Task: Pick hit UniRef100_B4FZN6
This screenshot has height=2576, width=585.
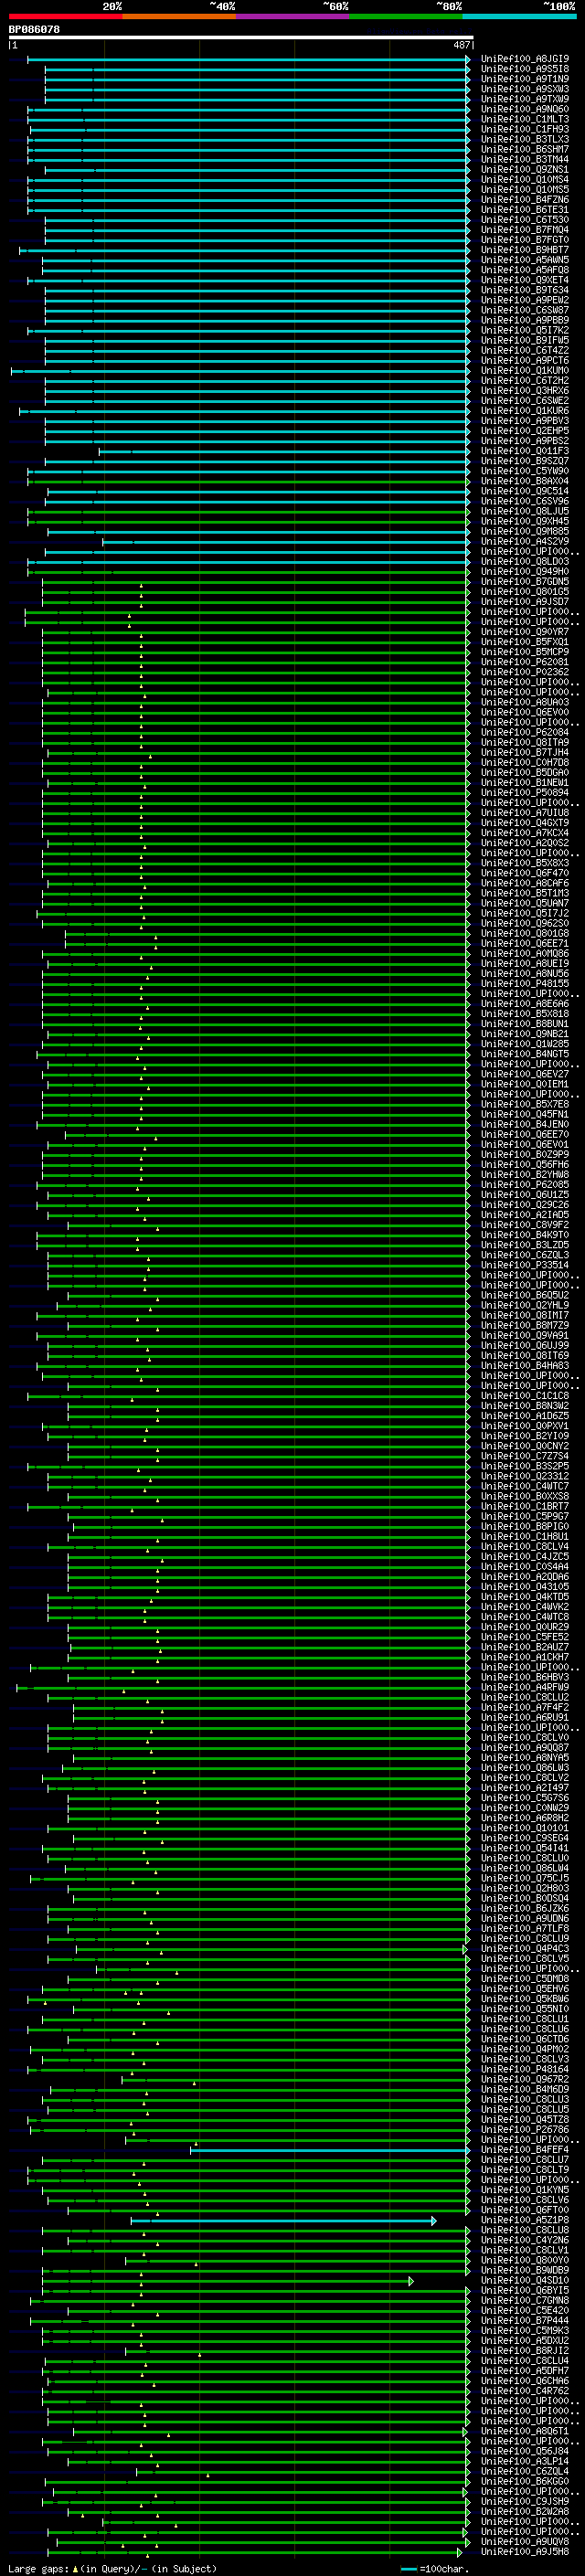Action: point(525,200)
